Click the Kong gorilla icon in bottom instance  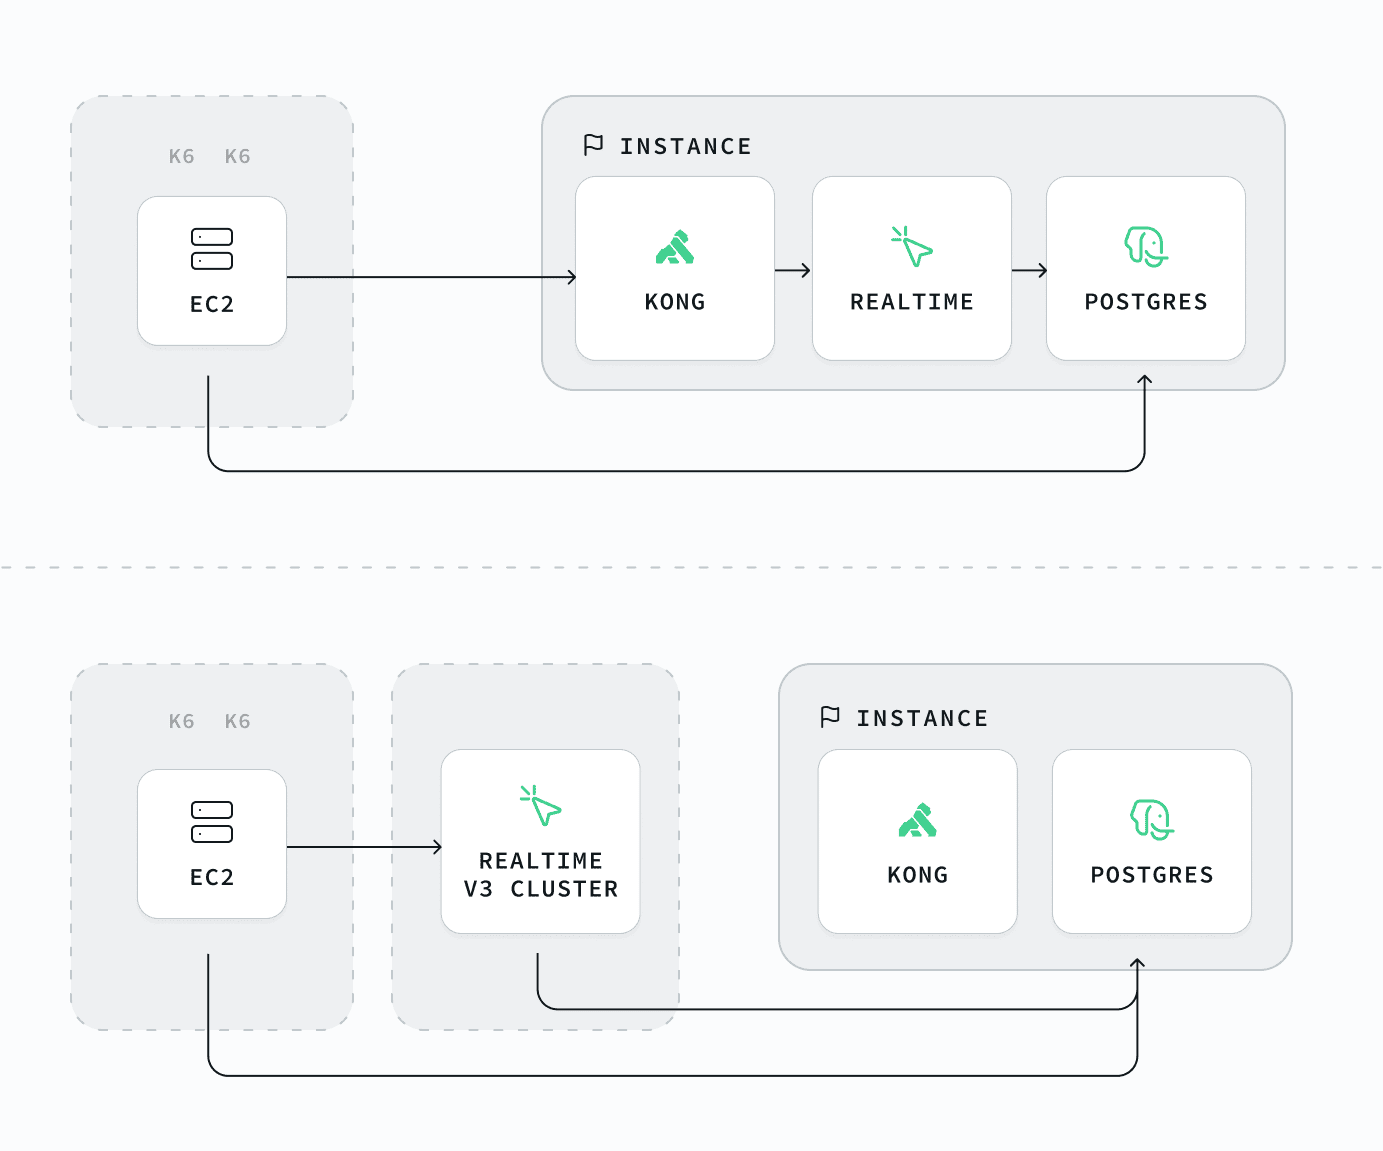click(x=918, y=820)
